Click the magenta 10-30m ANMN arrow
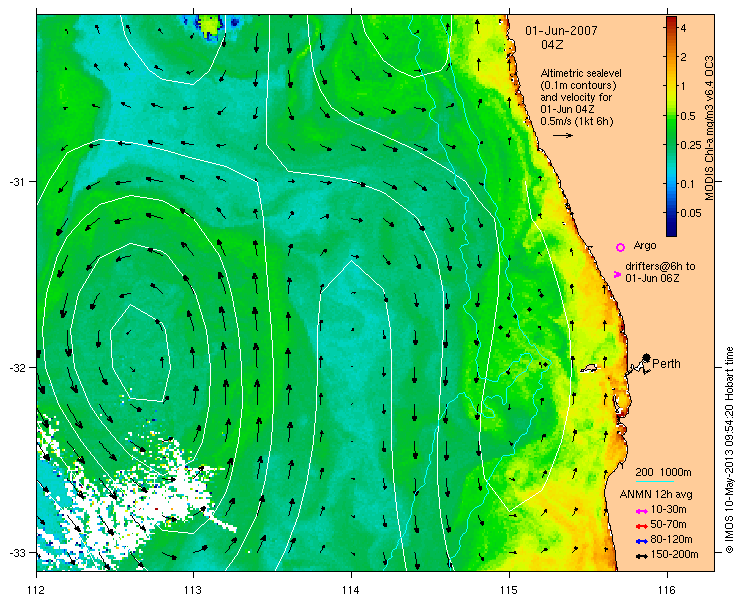Image resolution: width=740 pixels, height=600 pixels. pyautogui.click(x=641, y=511)
